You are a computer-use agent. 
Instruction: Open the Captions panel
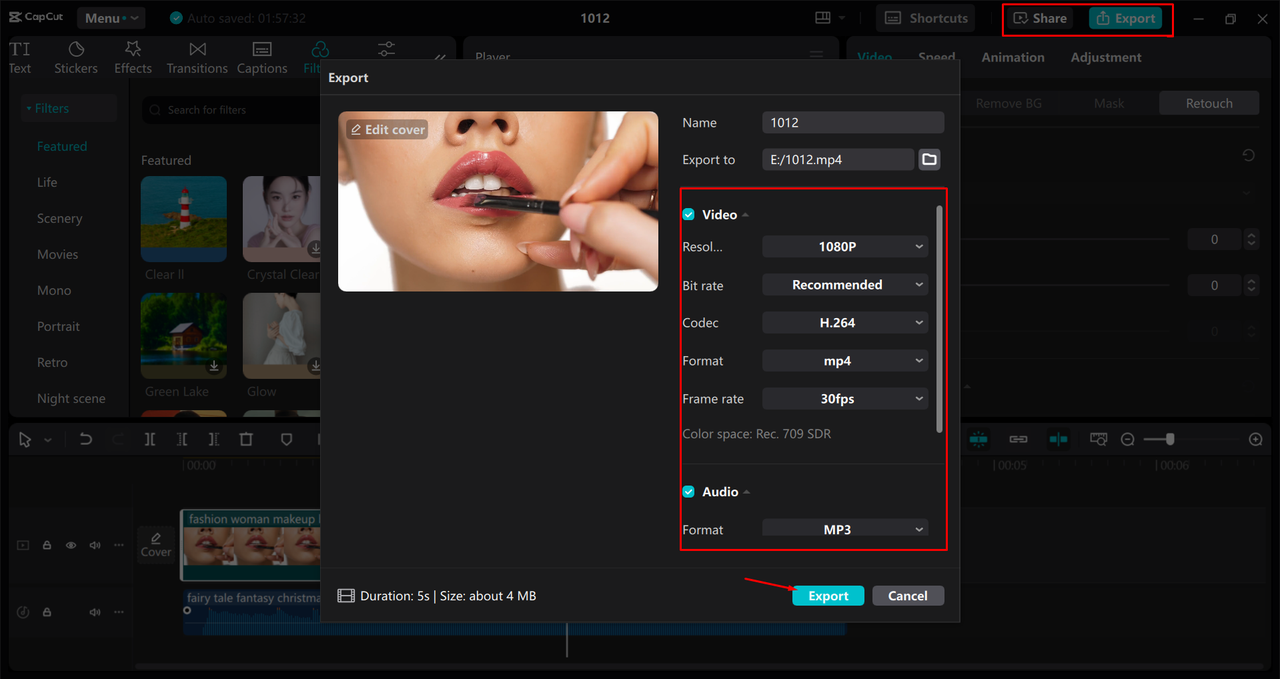[262, 58]
